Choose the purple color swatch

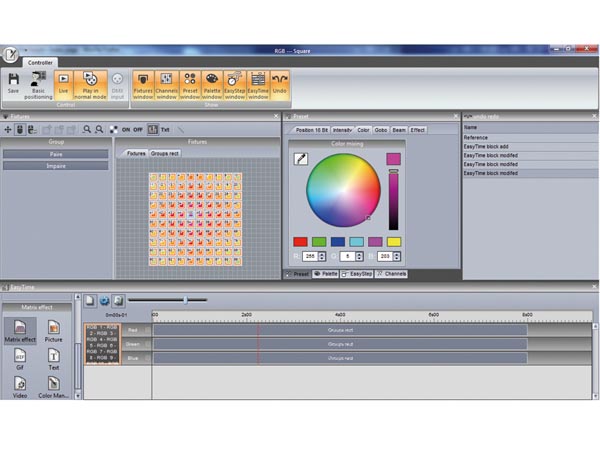[x=375, y=241]
